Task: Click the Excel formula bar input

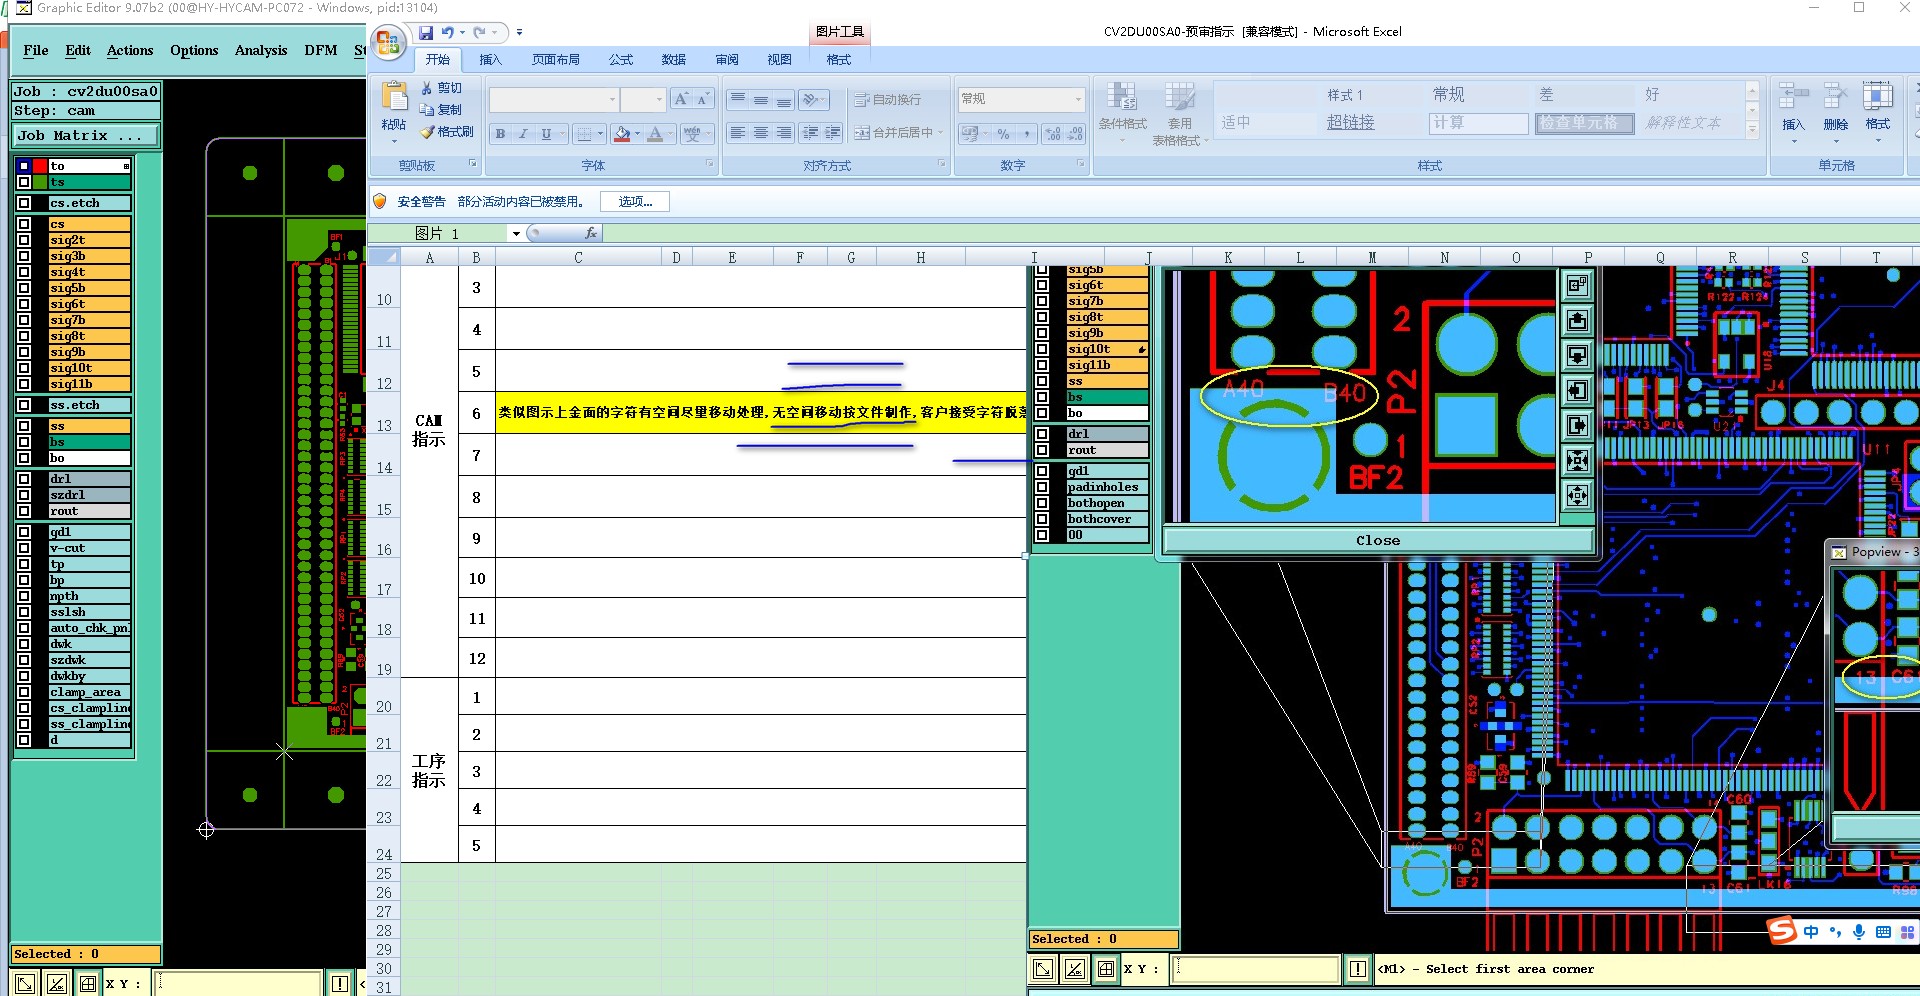Action: pos(1260,234)
